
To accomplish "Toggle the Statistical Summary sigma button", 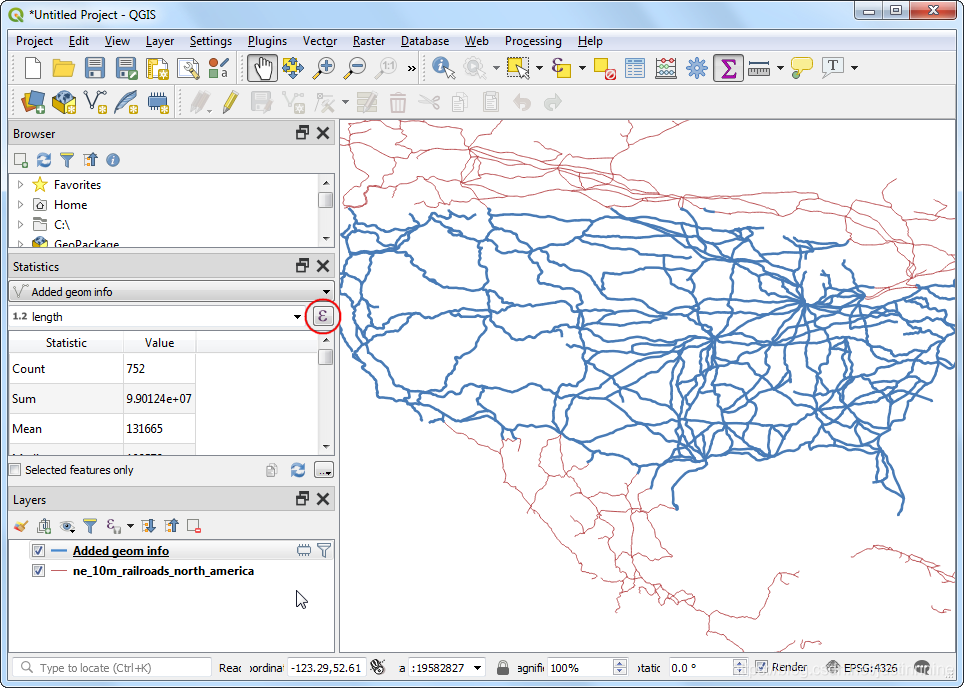I will click(x=729, y=68).
